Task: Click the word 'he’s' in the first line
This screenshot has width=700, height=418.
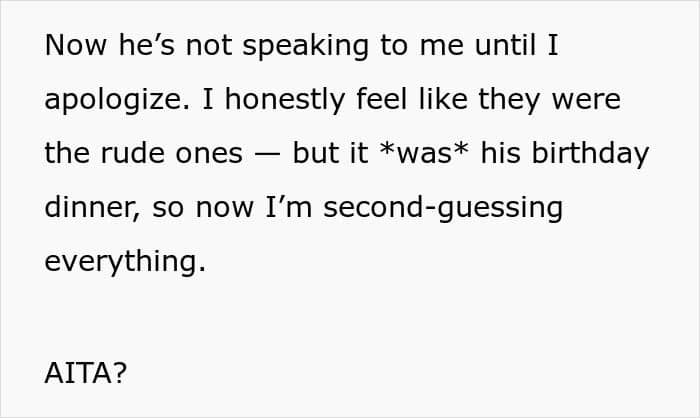Action: 146,46
